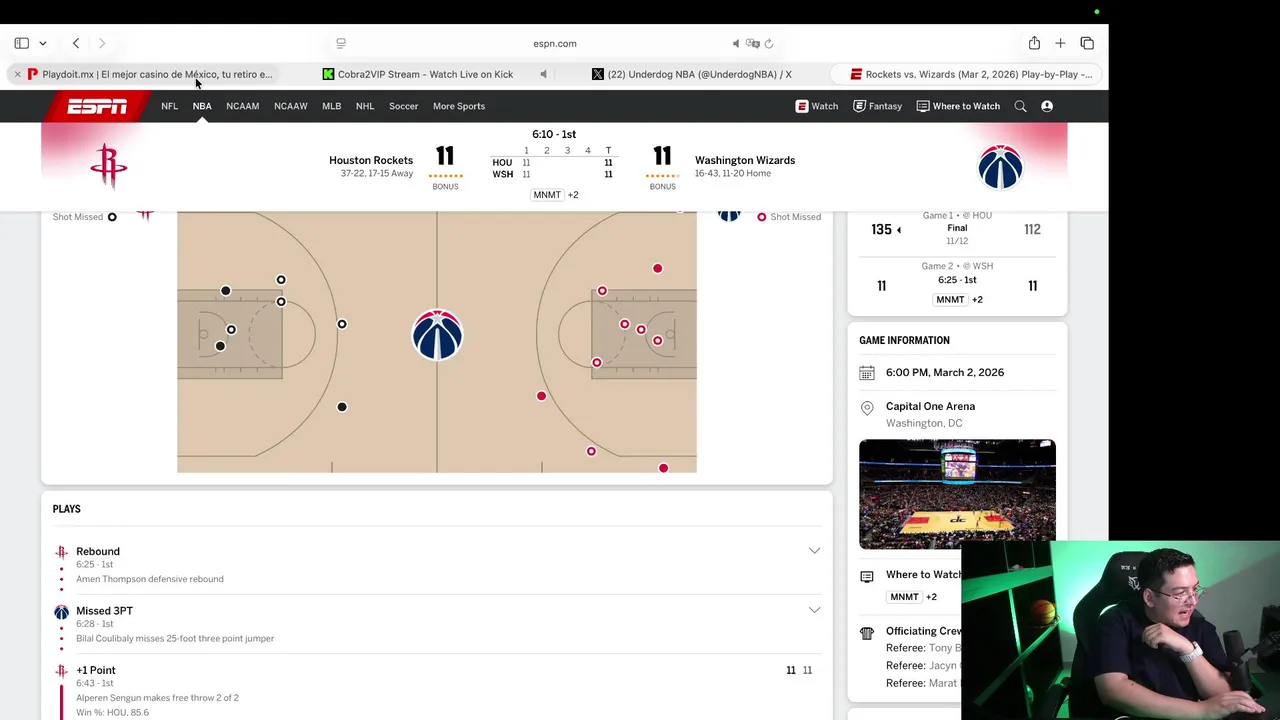Switch to the Underdog NBA X tab
Screen dimensions: 1280x720
point(692,74)
